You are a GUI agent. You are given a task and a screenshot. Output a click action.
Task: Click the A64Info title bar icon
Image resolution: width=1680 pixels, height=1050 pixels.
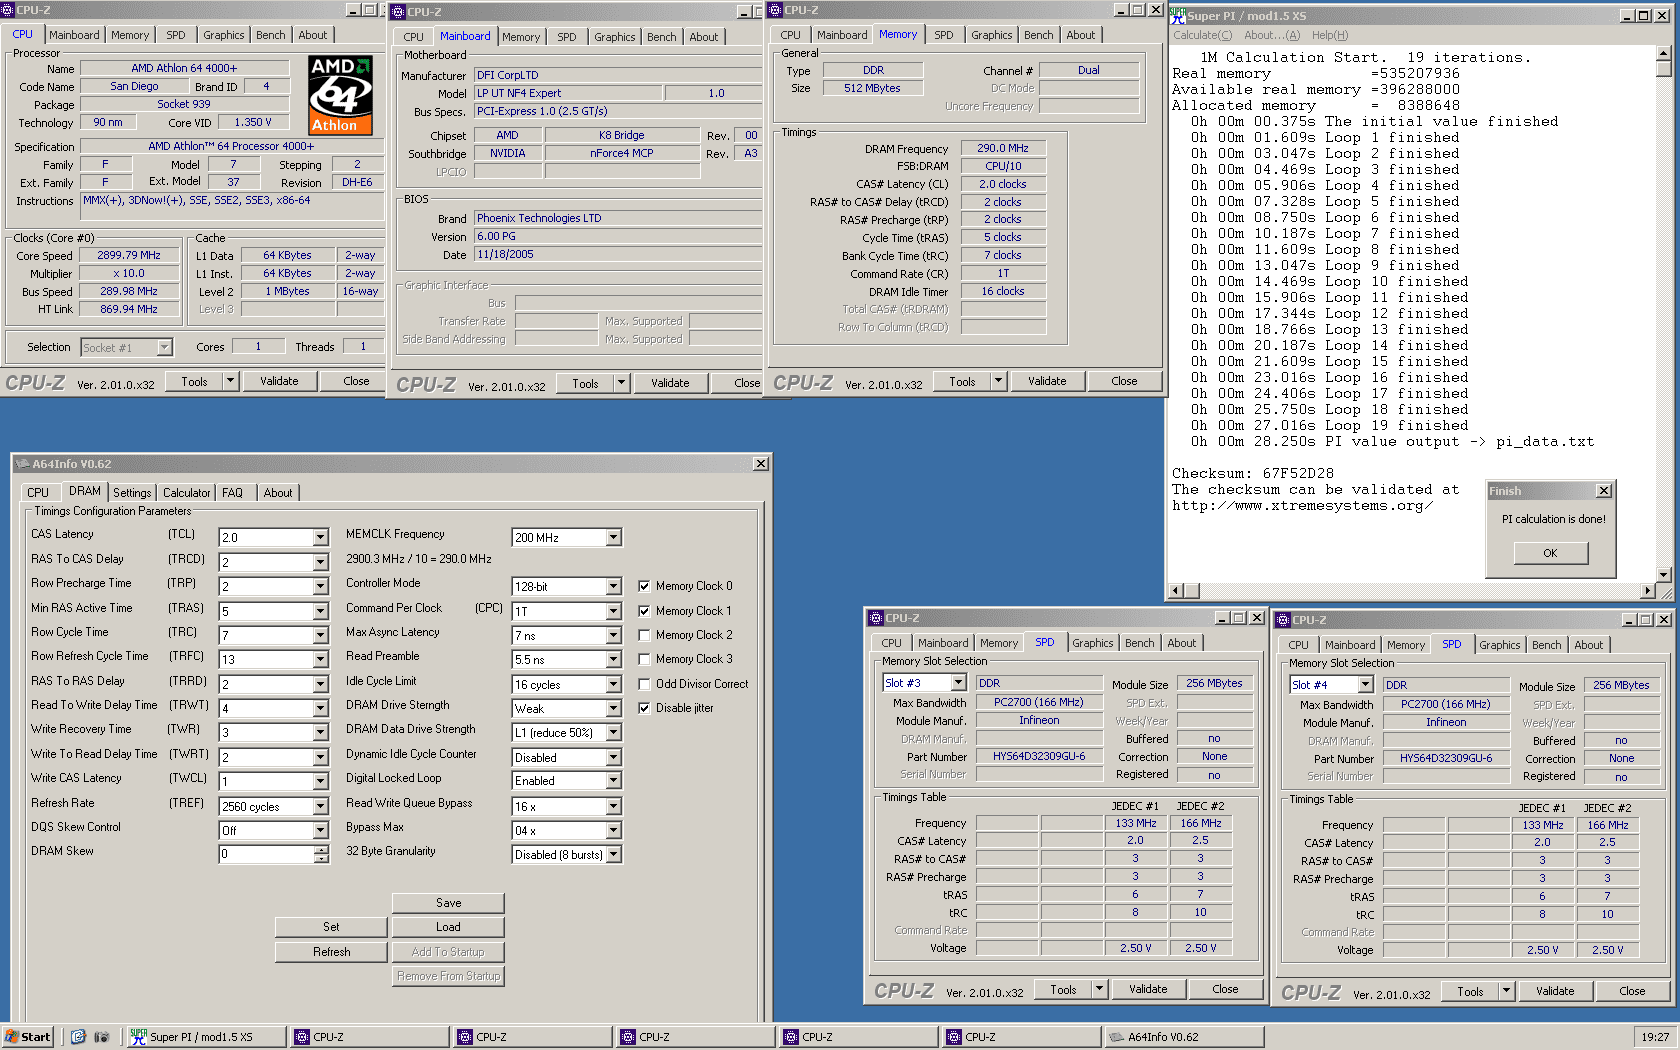22,464
